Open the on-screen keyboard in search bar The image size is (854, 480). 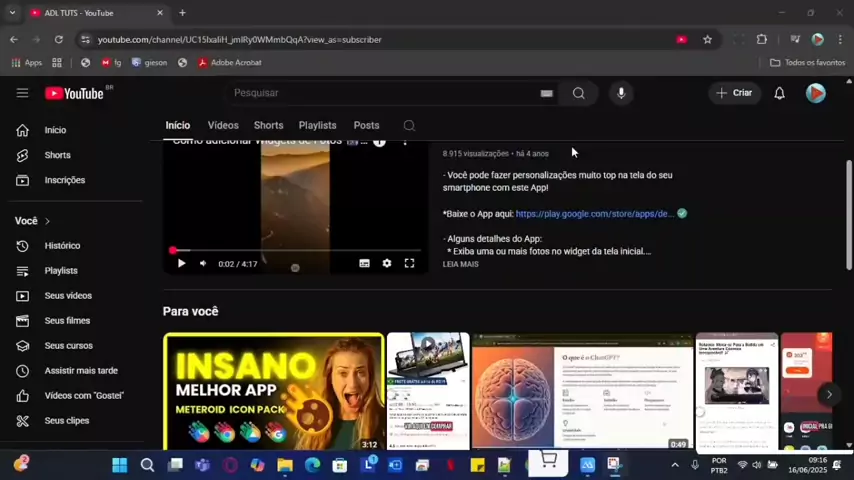[x=546, y=93]
